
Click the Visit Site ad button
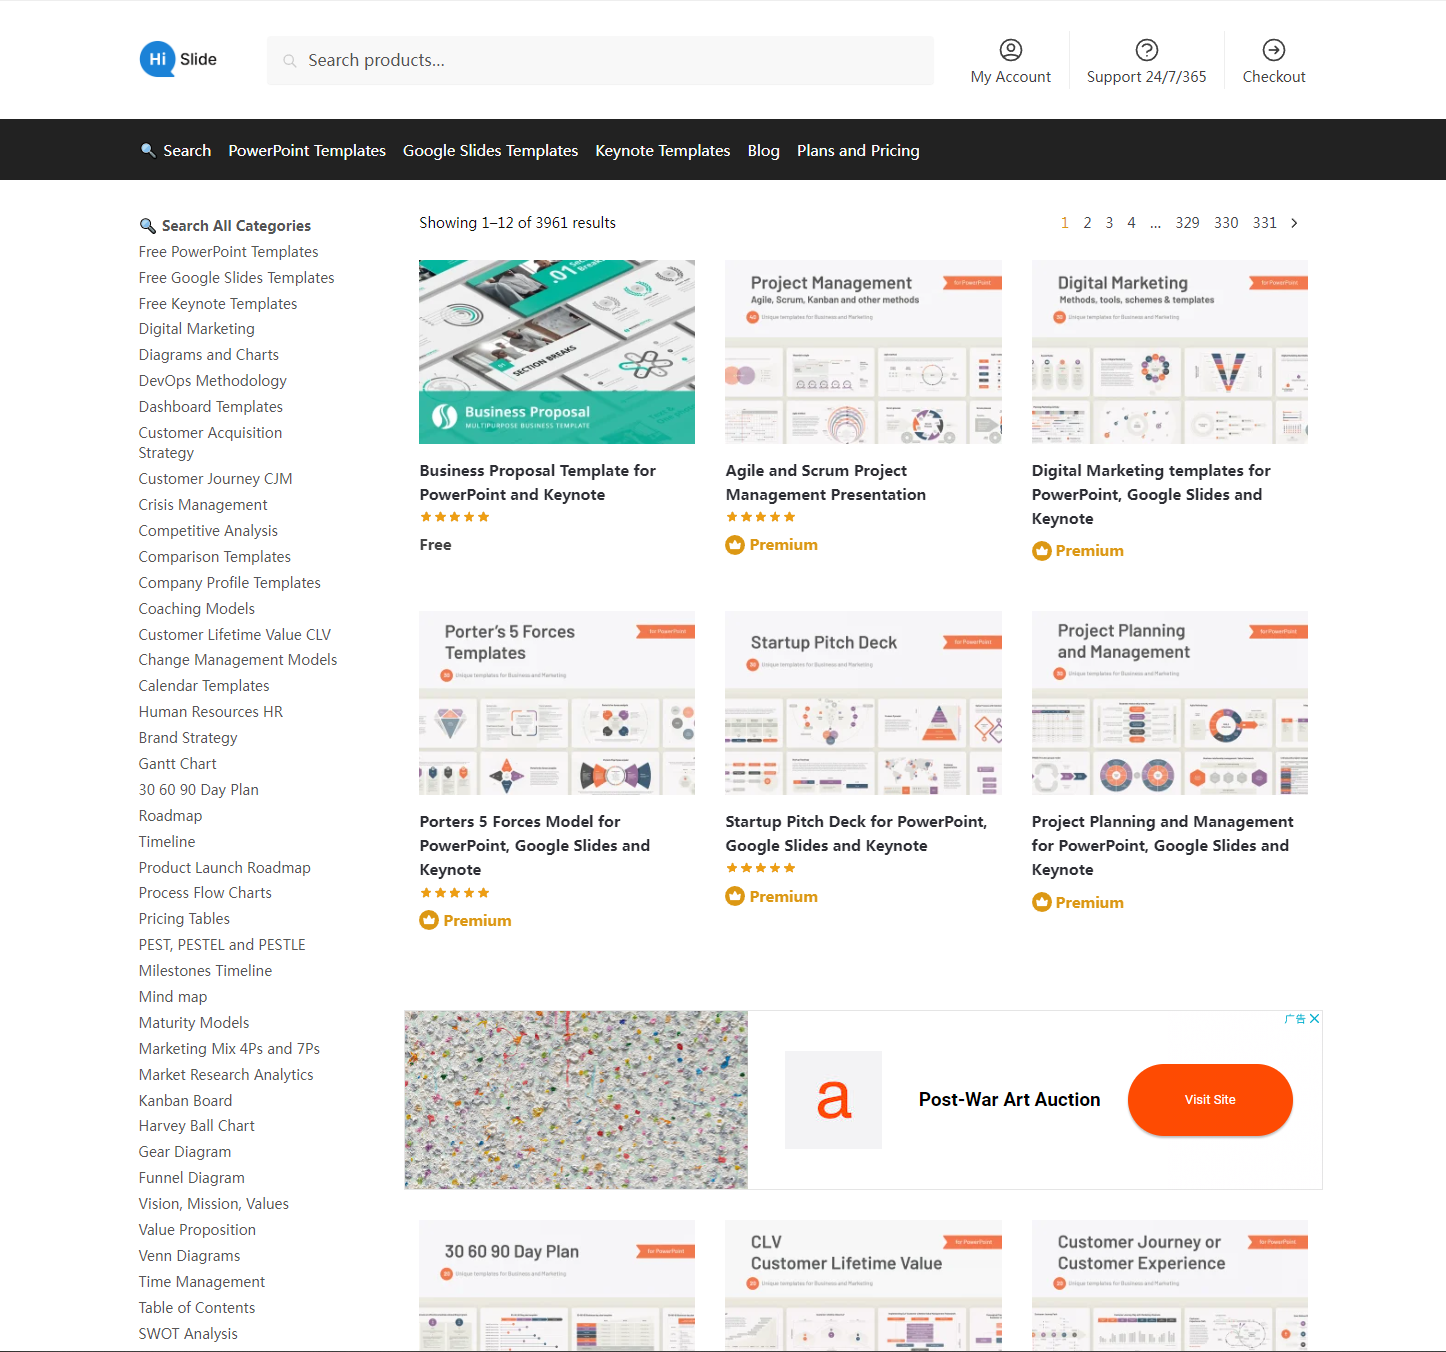[1210, 1099]
